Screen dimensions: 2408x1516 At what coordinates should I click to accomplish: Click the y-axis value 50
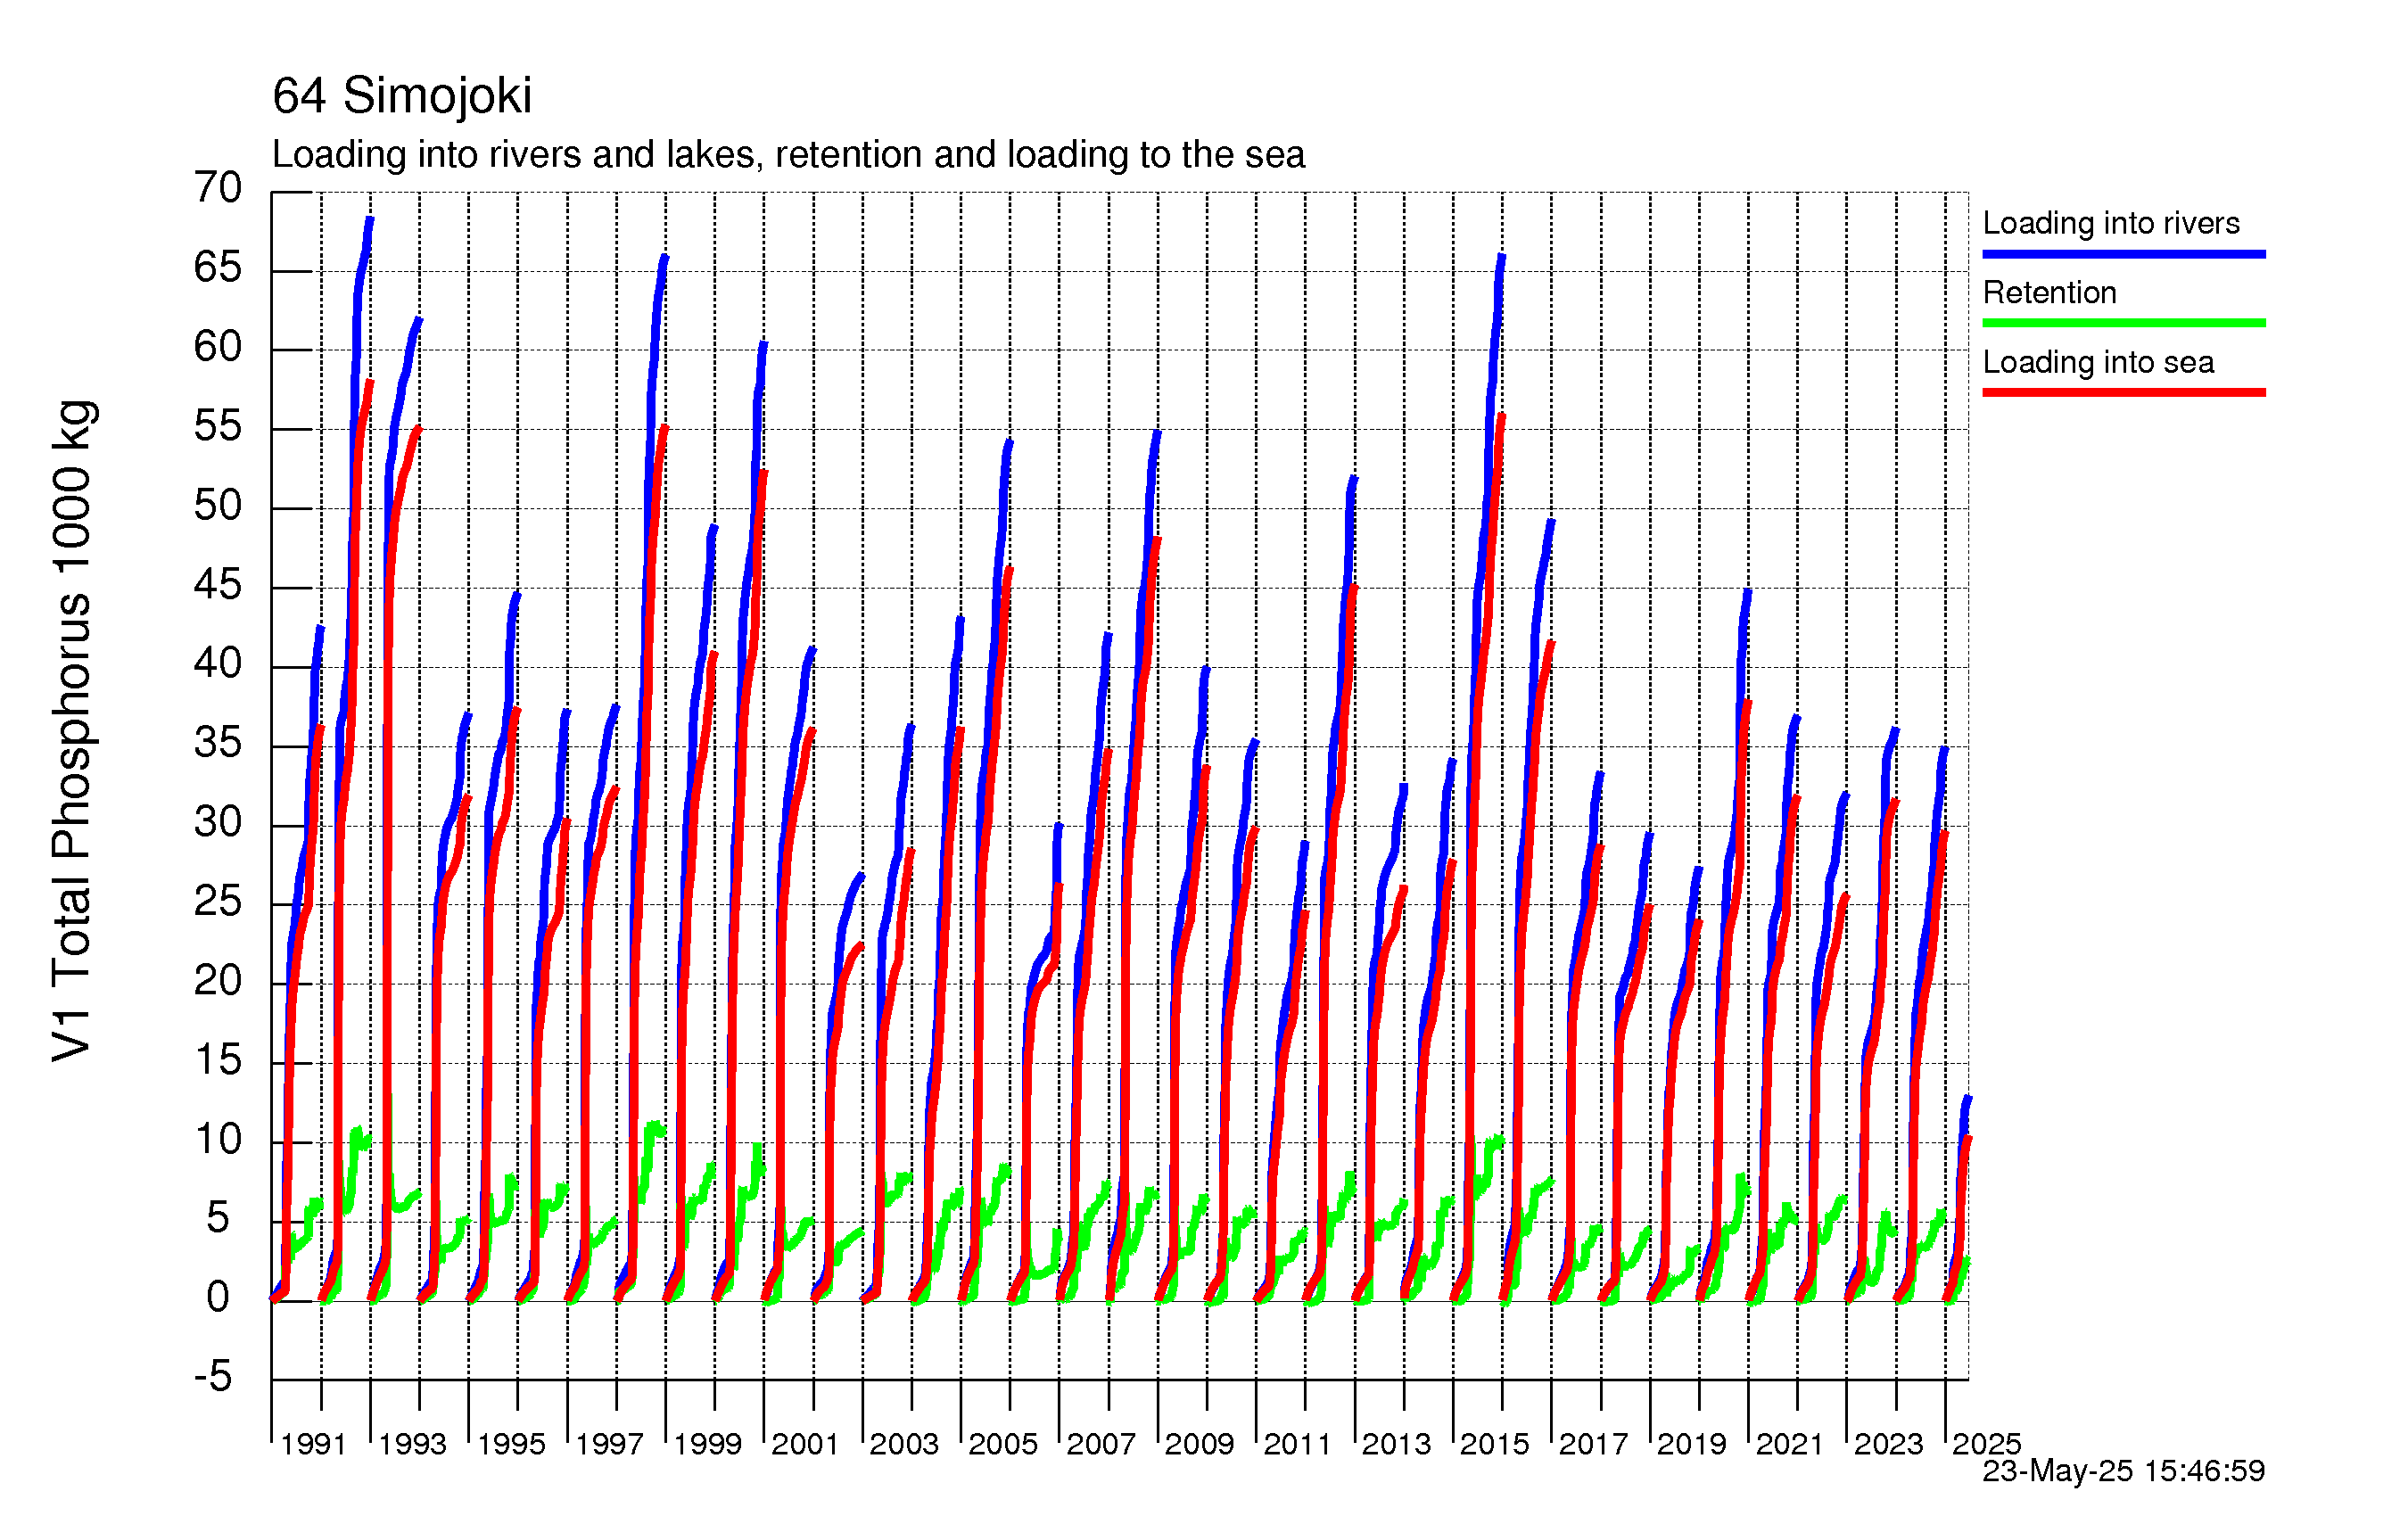point(218,505)
